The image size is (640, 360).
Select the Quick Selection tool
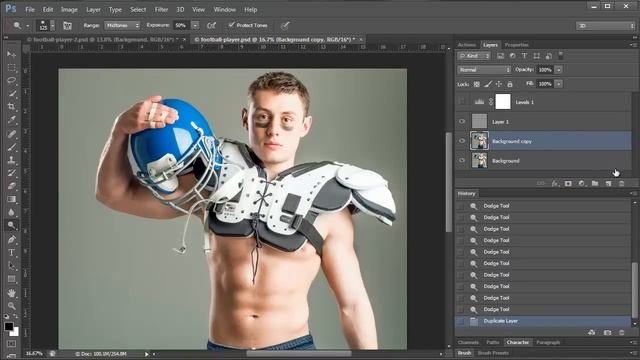click(x=11, y=93)
